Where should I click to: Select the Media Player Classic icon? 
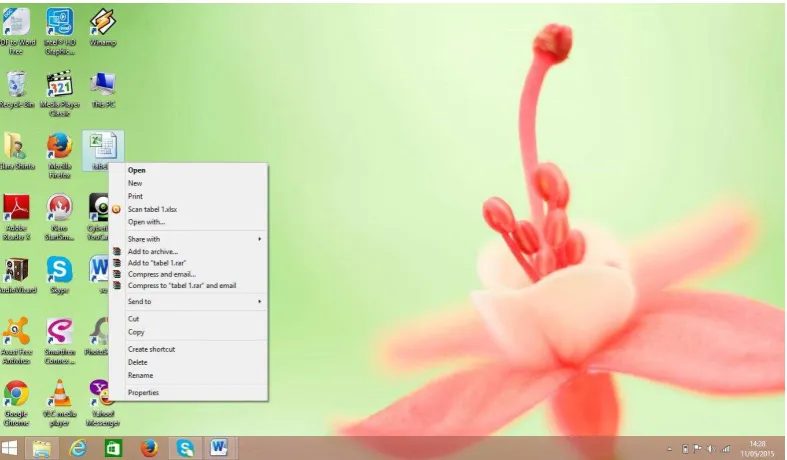click(x=60, y=93)
